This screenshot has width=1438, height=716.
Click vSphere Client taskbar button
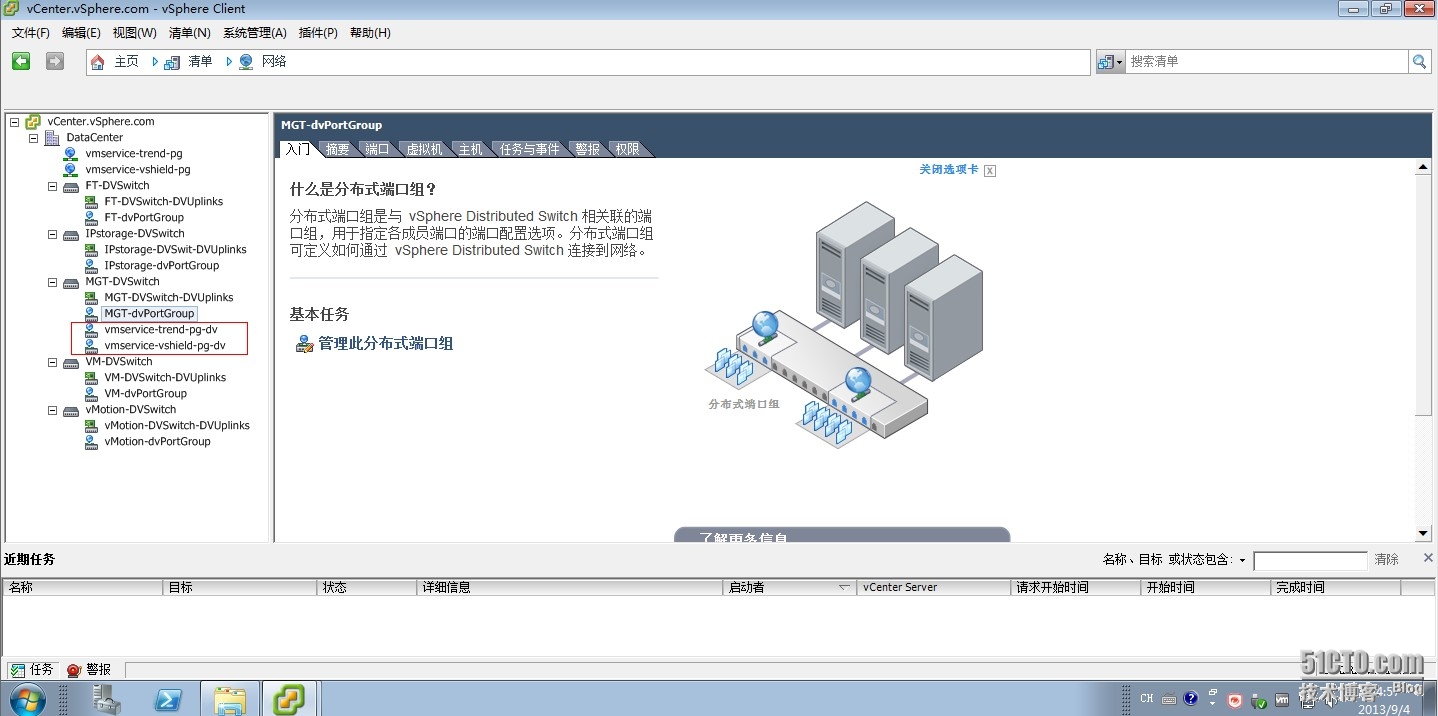point(290,699)
